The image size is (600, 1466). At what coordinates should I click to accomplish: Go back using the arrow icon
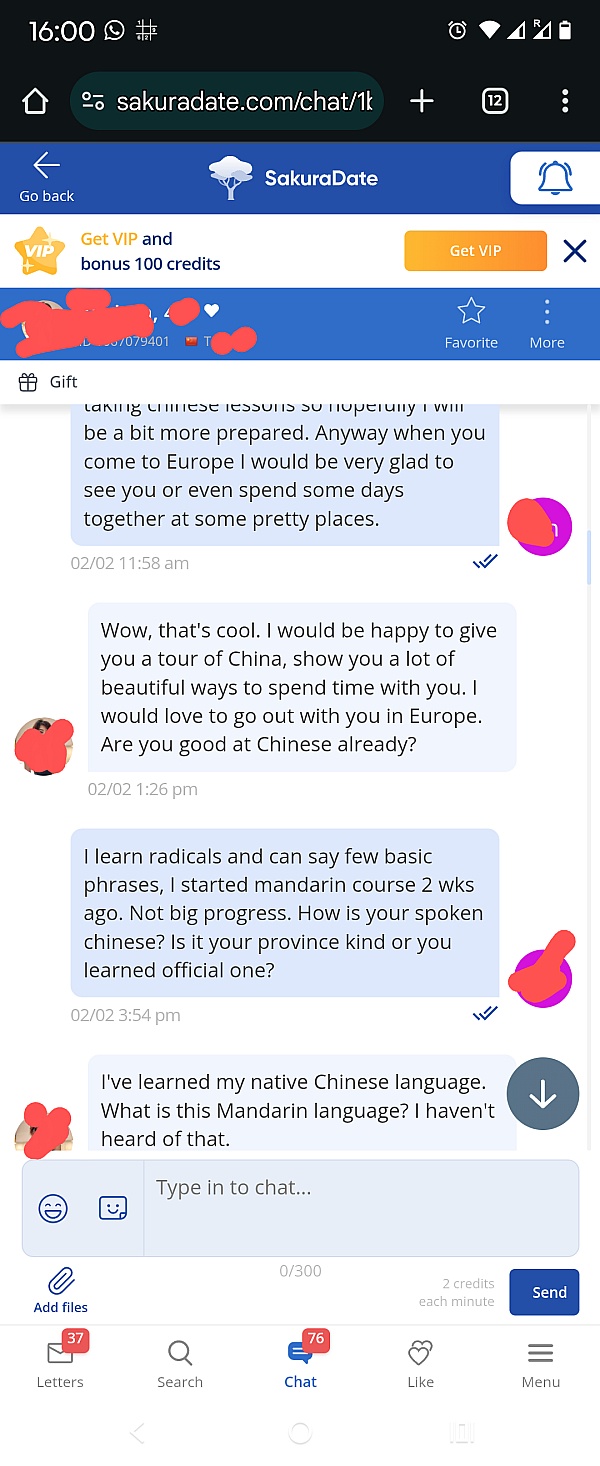(46, 165)
